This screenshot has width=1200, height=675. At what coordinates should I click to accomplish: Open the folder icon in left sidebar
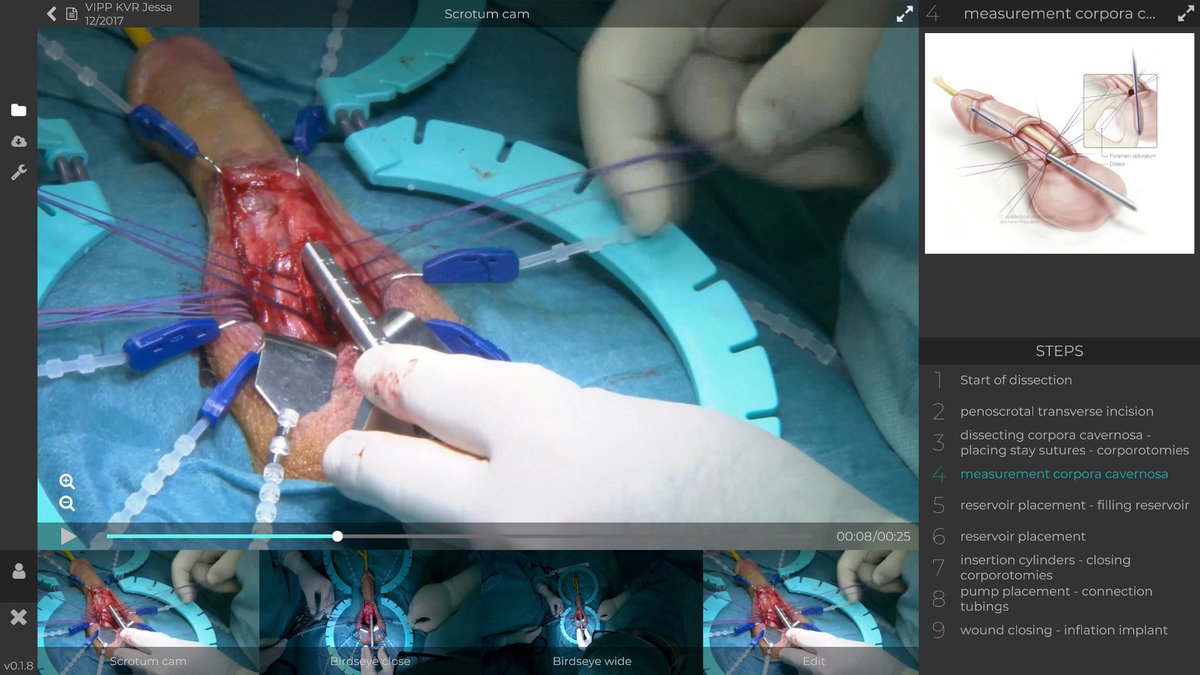[18, 110]
